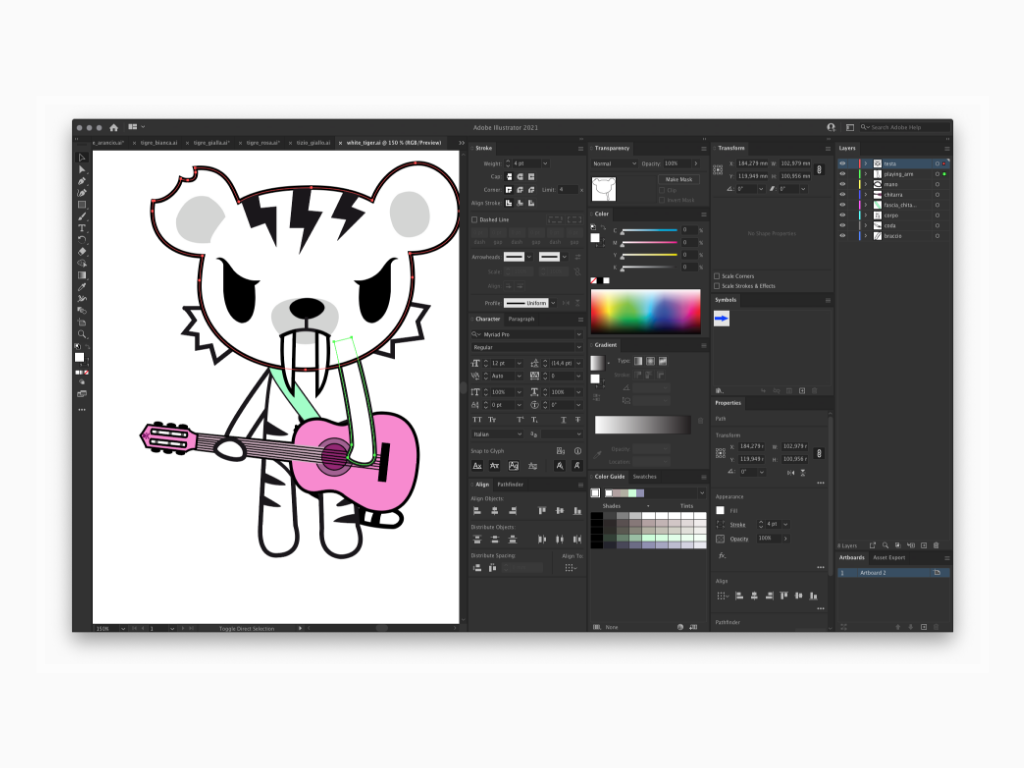Choose bevel join corner option

532,189
